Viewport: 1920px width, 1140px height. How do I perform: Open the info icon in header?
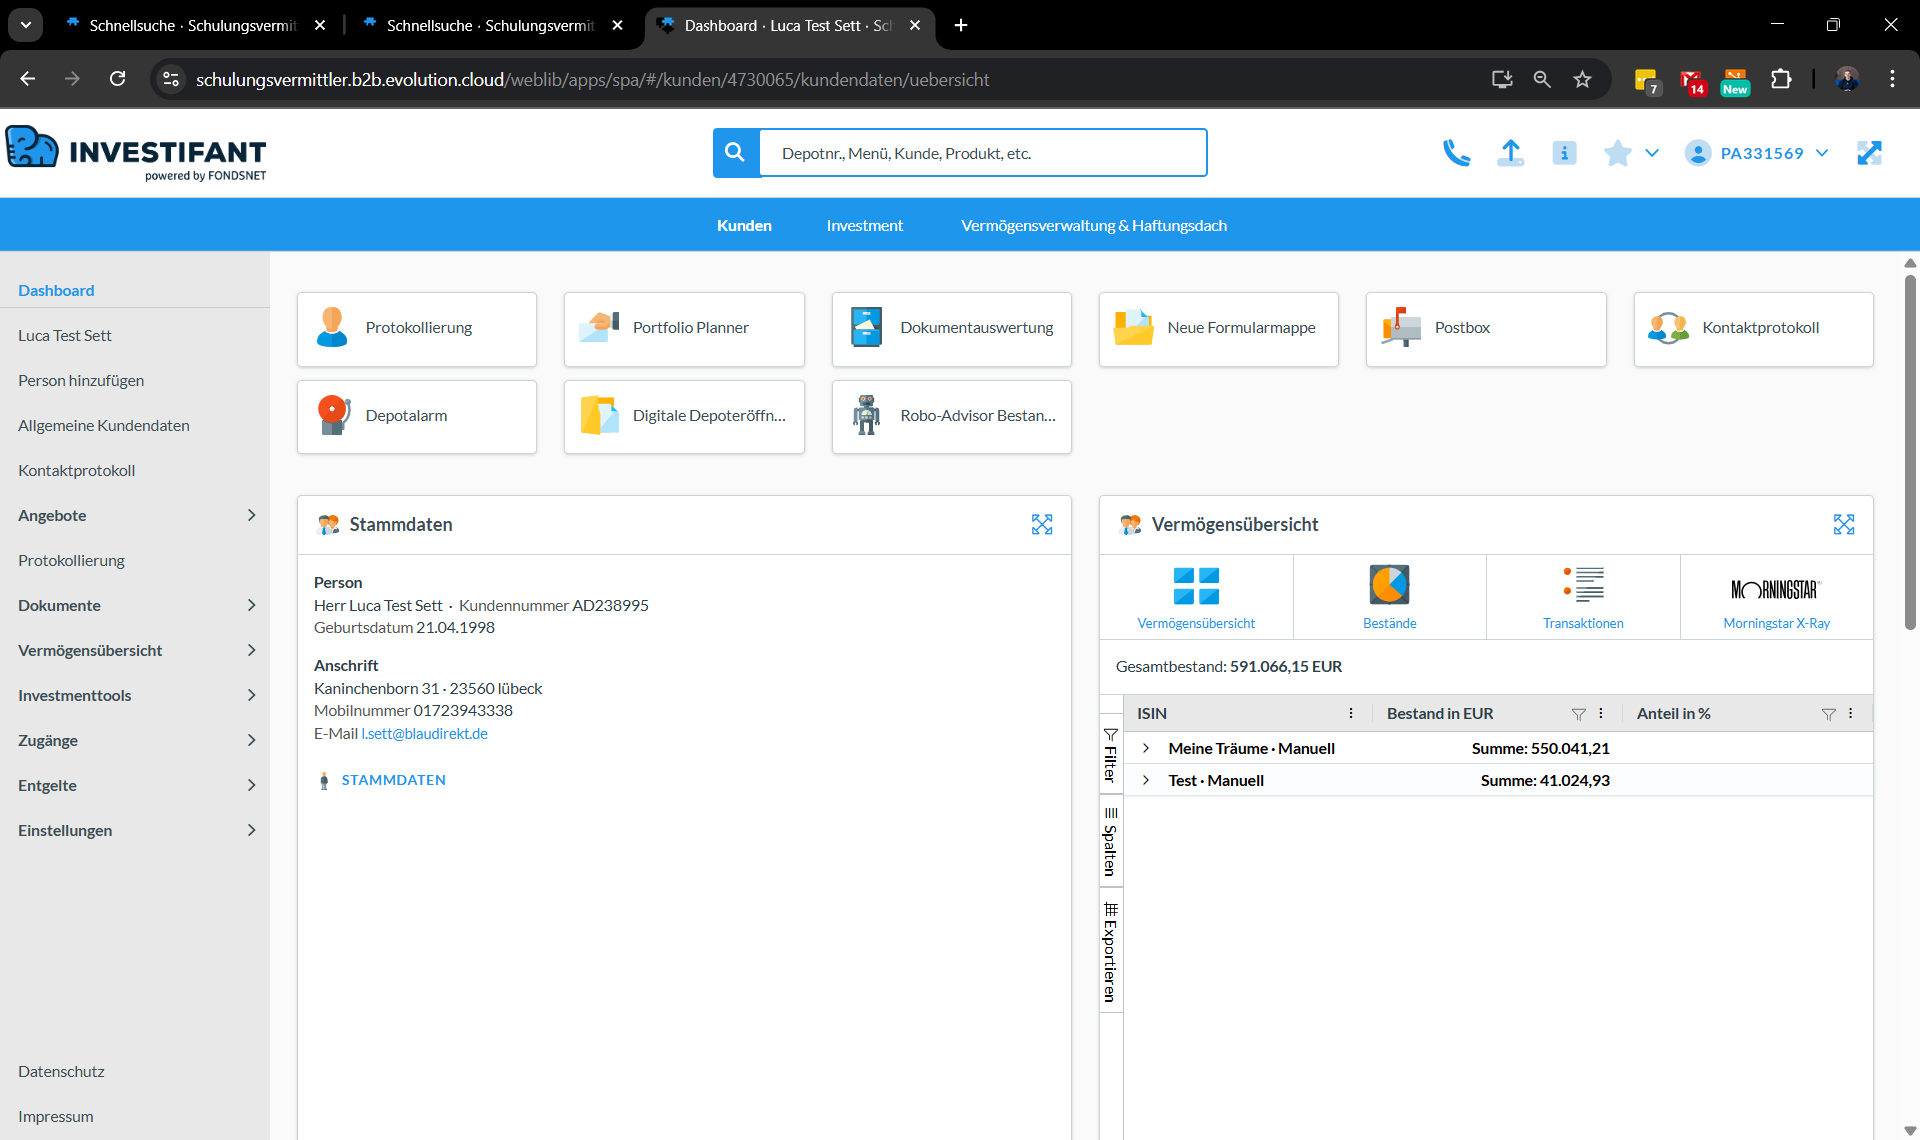click(1564, 153)
